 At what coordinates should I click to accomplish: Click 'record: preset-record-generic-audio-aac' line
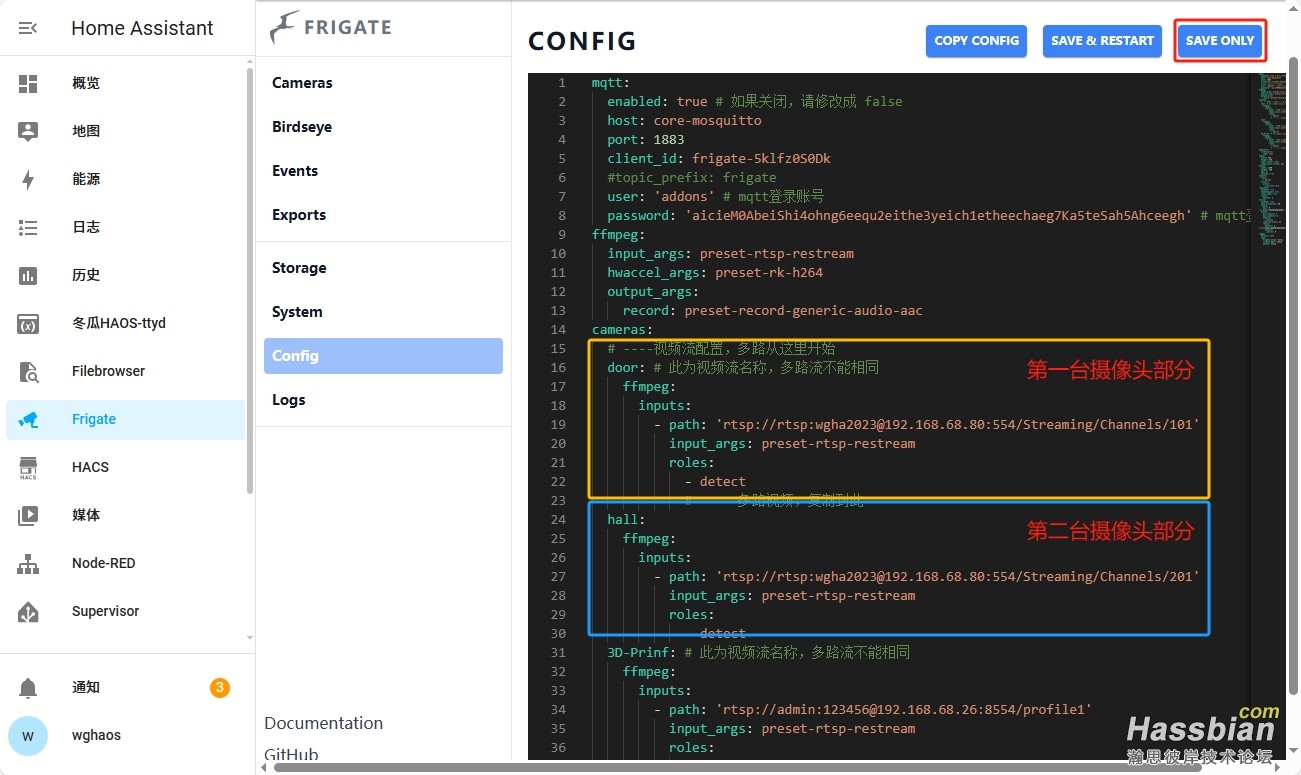[x=772, y=311]
